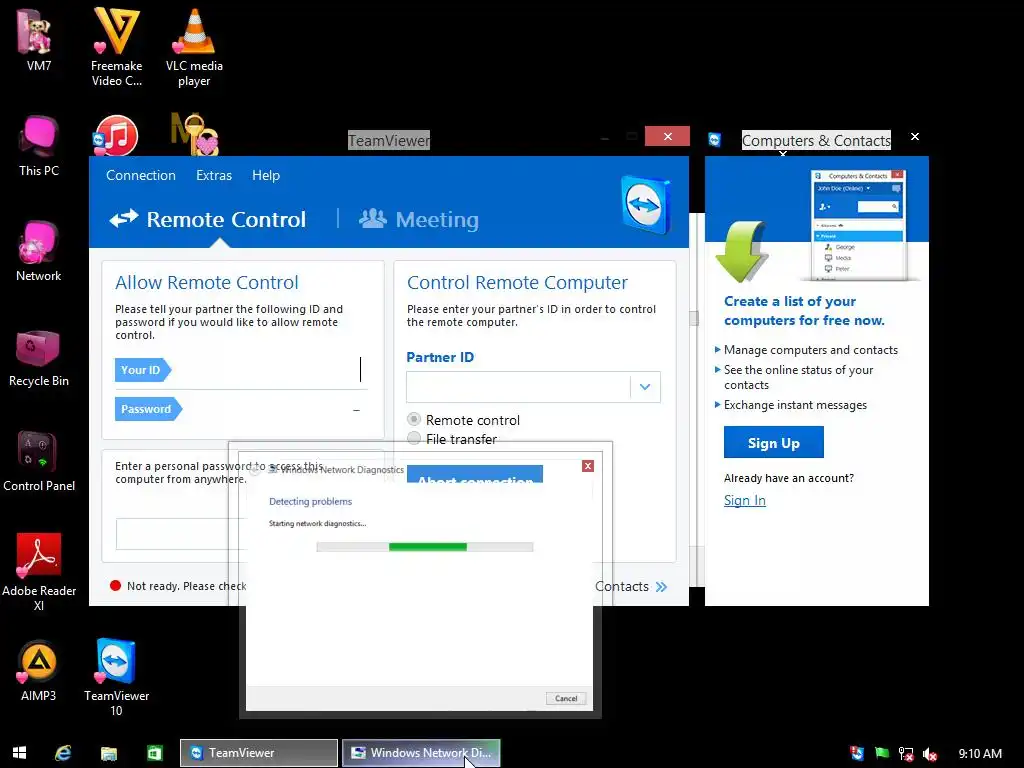Expand the Partner ID dropdown arrow
Screen dimensions: 1024x768
tap(645, 387)
